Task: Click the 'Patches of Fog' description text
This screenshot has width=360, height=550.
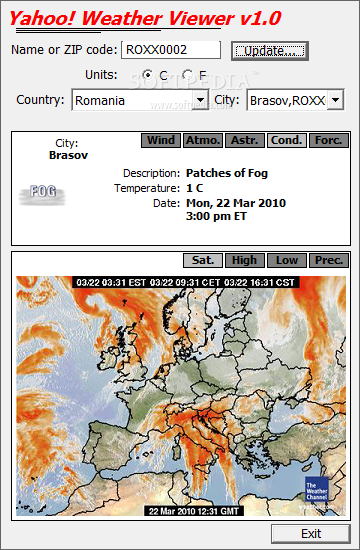Action: click(x=227, y=173)
